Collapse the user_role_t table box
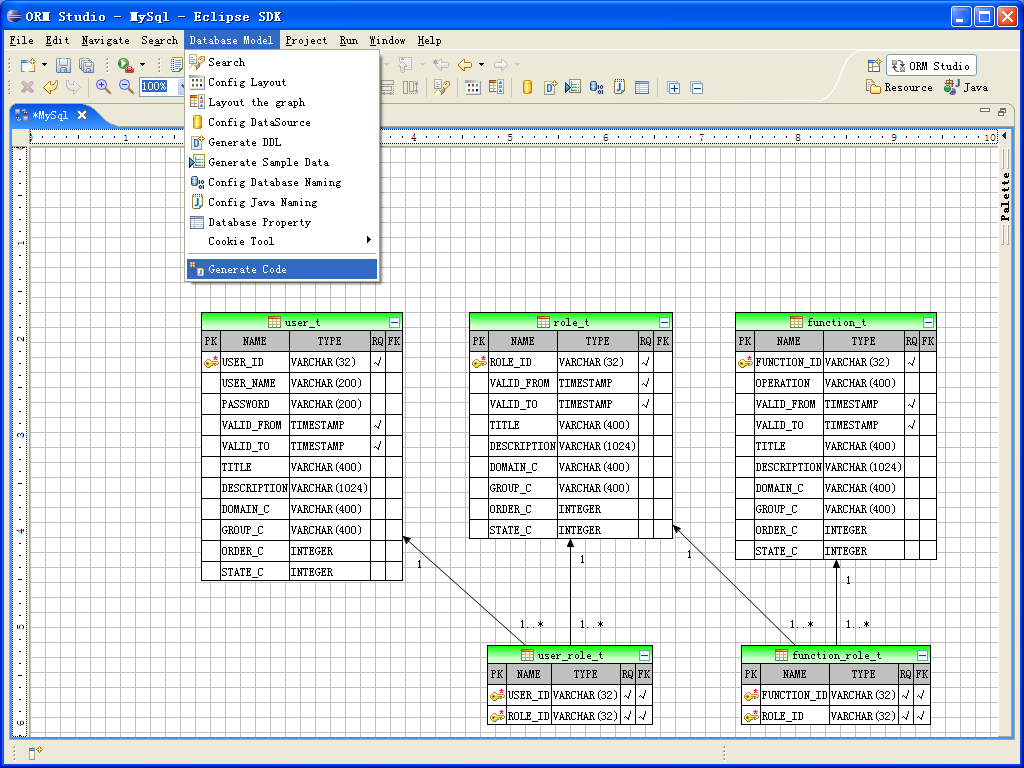Viewport: 1024px width, 768px height. point(645,655)
